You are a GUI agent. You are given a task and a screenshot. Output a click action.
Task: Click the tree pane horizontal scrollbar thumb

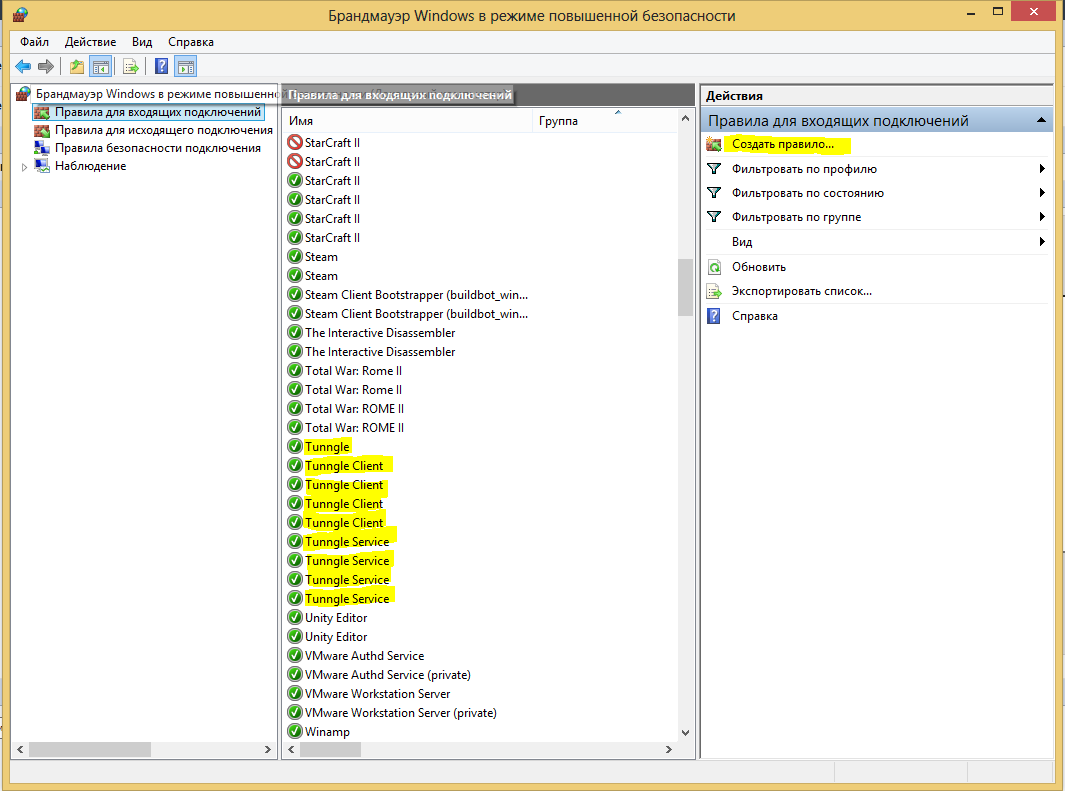click(x=90, y=750)
